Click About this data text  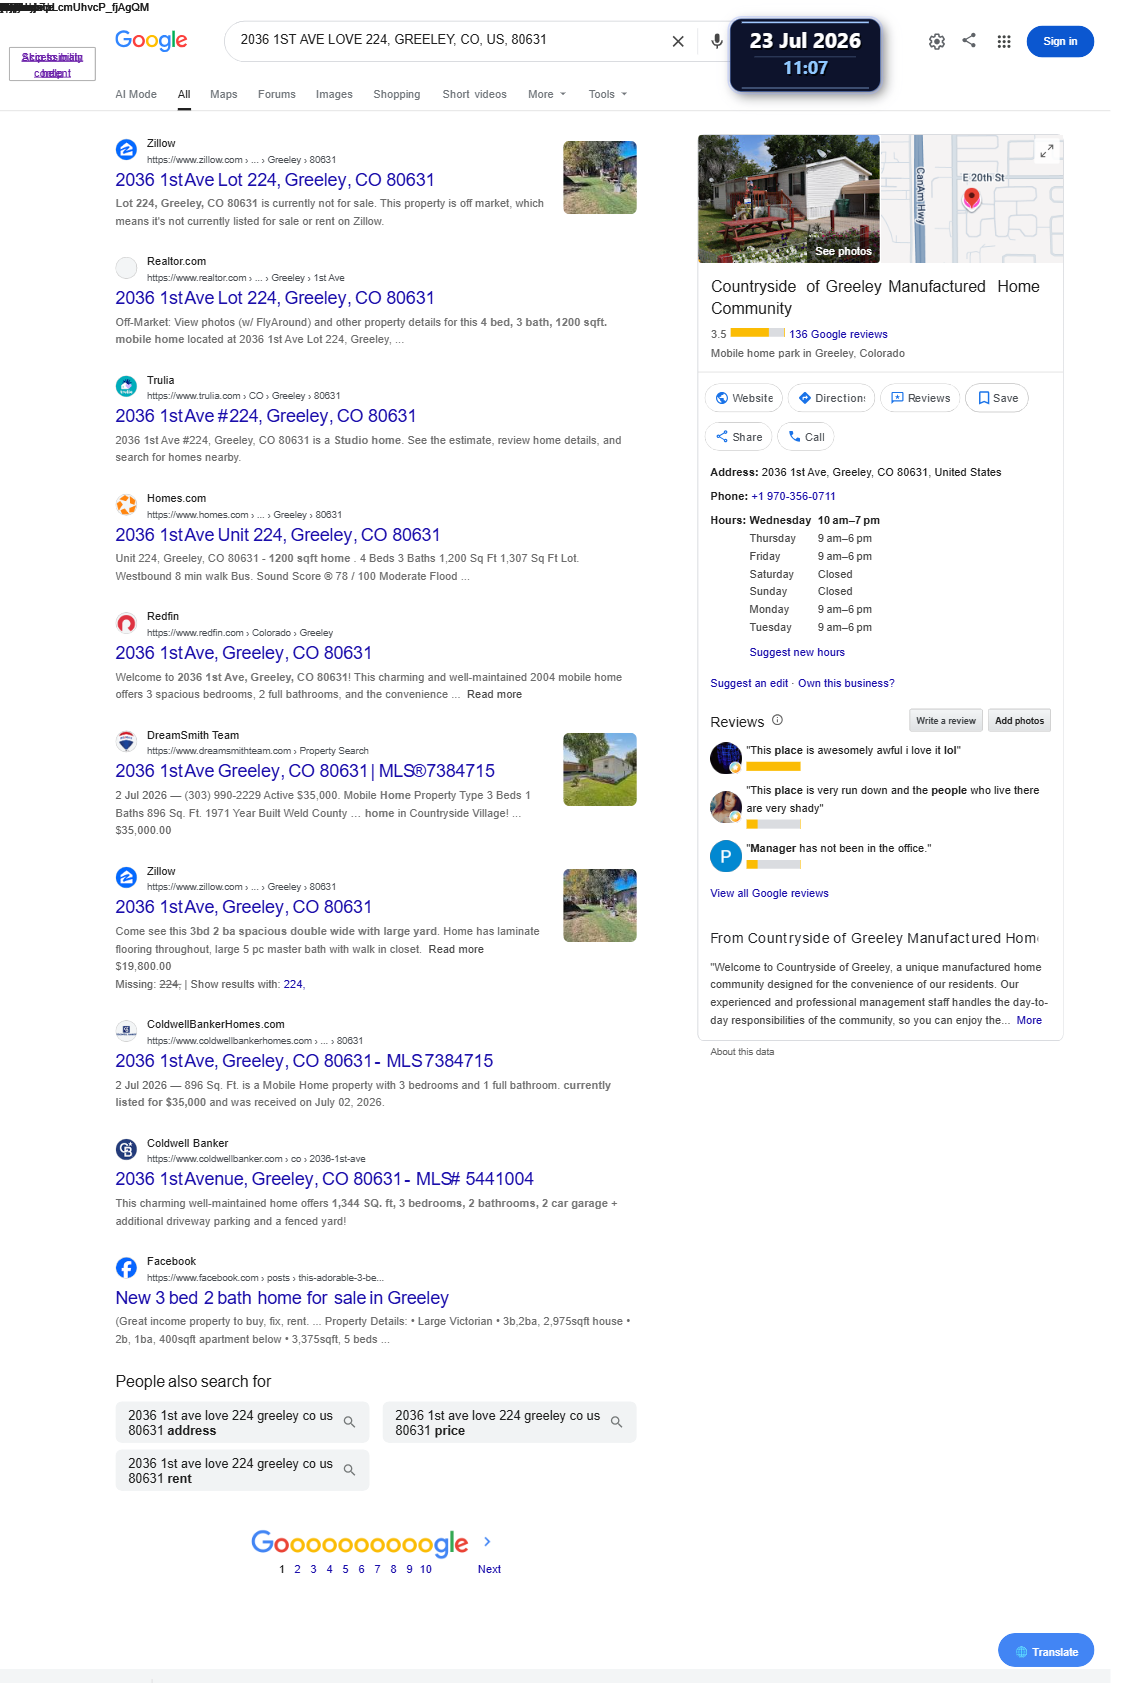pos(742,1052)
